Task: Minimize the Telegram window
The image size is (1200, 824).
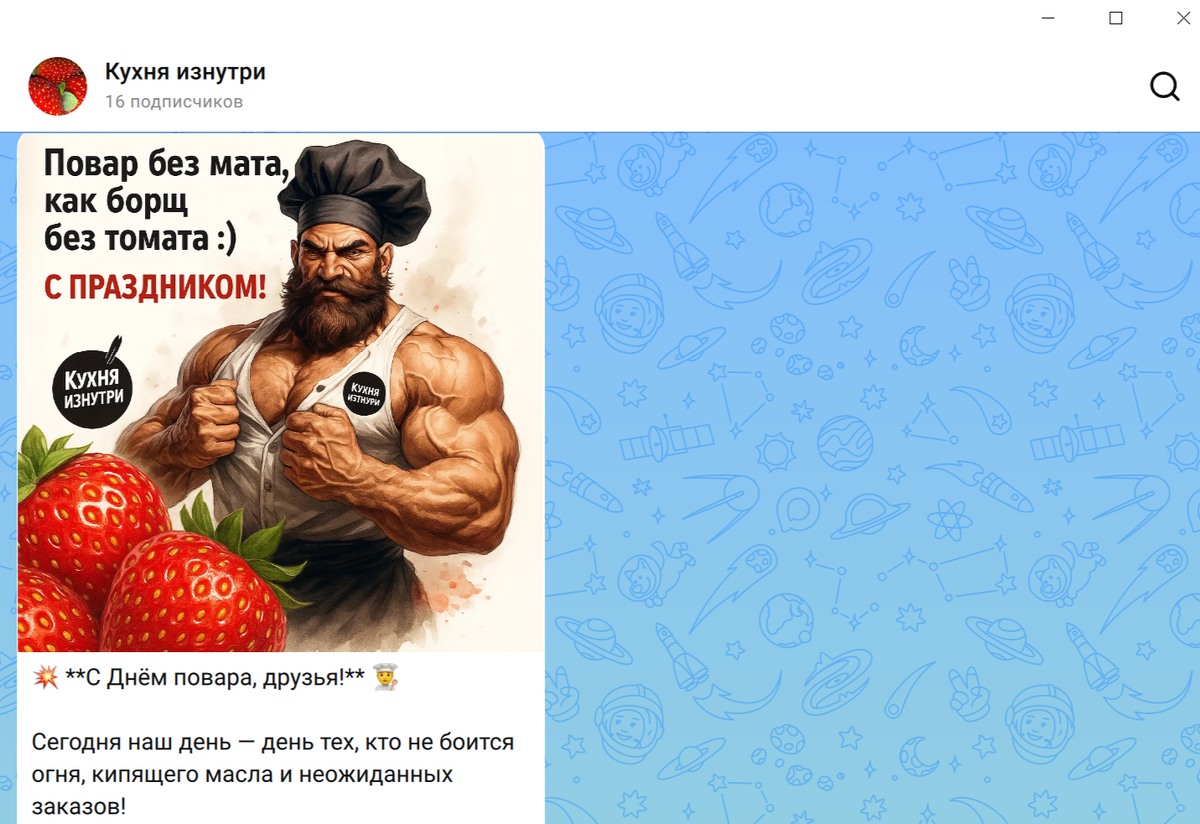Action: pyautogui.click(x=1049, y=18)
